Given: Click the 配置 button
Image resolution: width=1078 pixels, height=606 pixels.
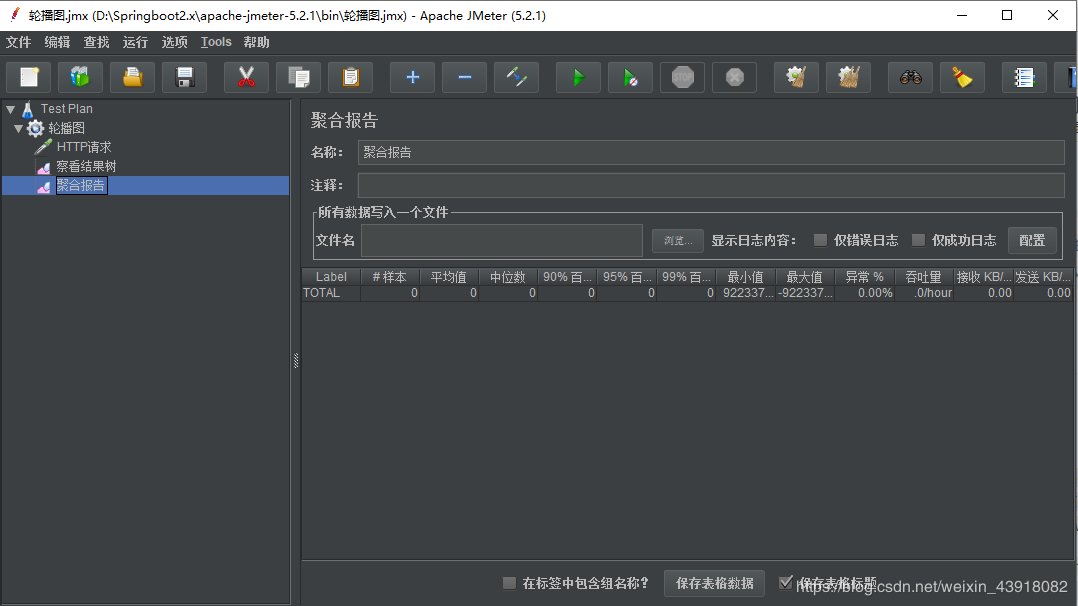Looking at the screenshot, I should [1032, 240].
